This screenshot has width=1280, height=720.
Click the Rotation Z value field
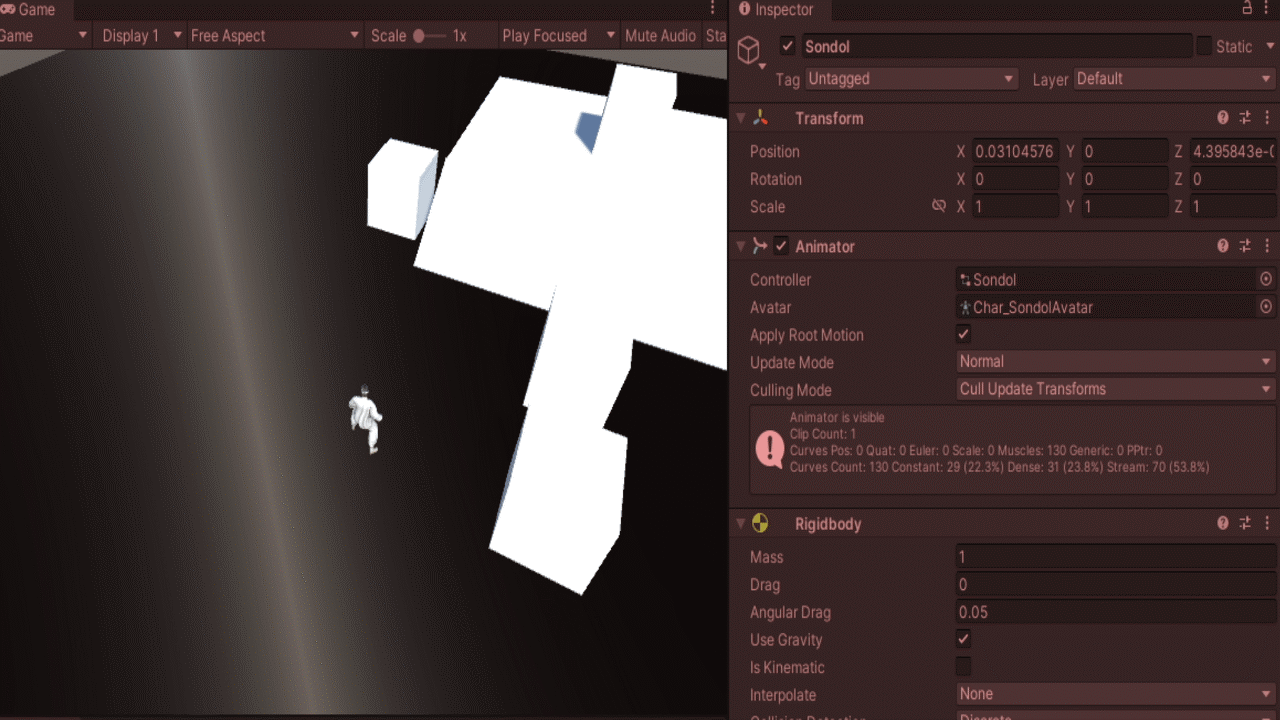click(x=1233, y=179)
